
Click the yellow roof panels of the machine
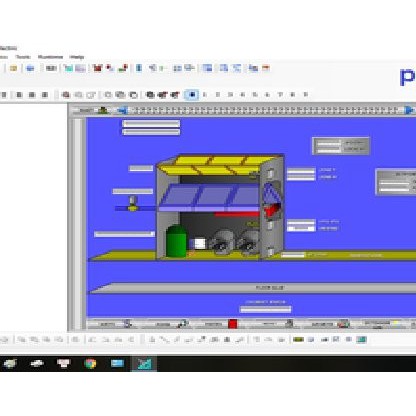click(217, 165)
